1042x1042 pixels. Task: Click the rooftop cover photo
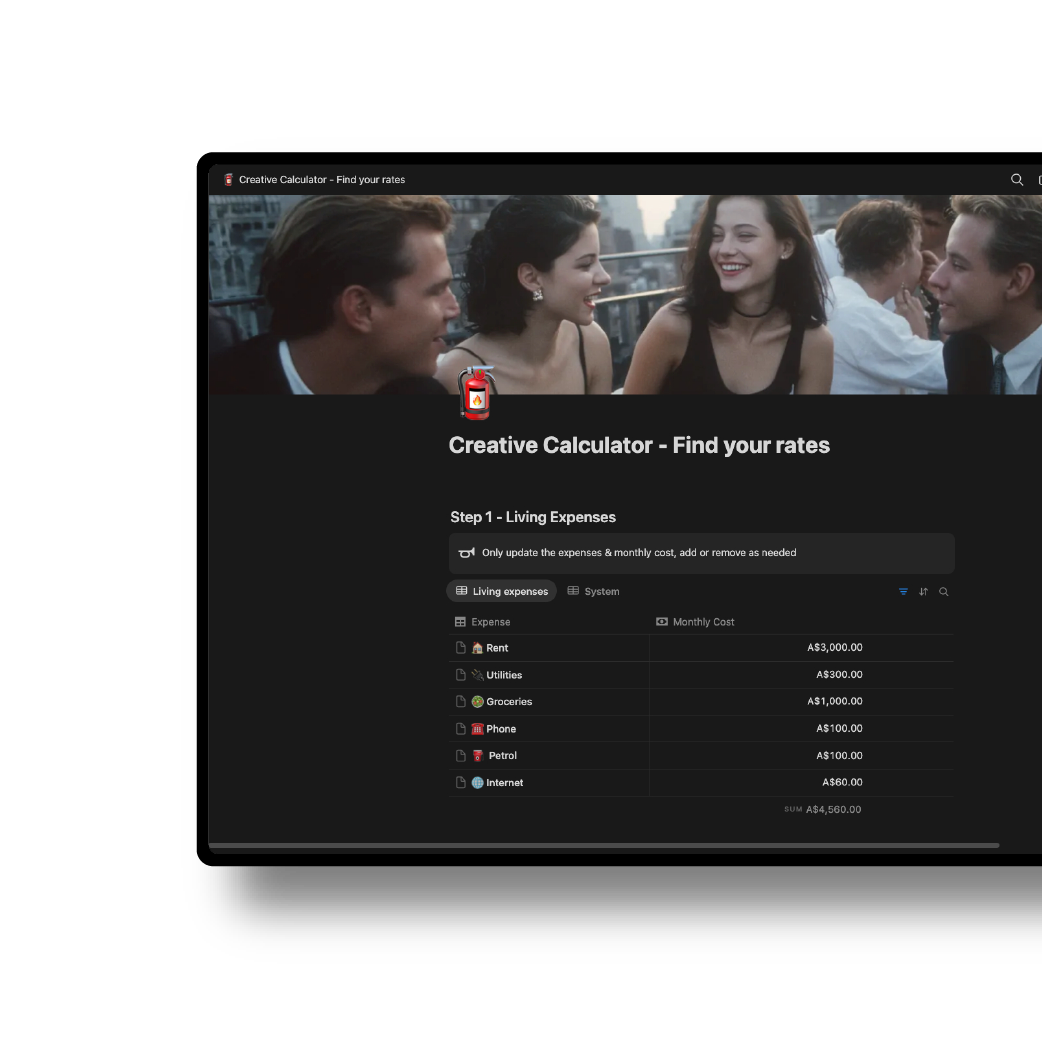pos(625,294)
